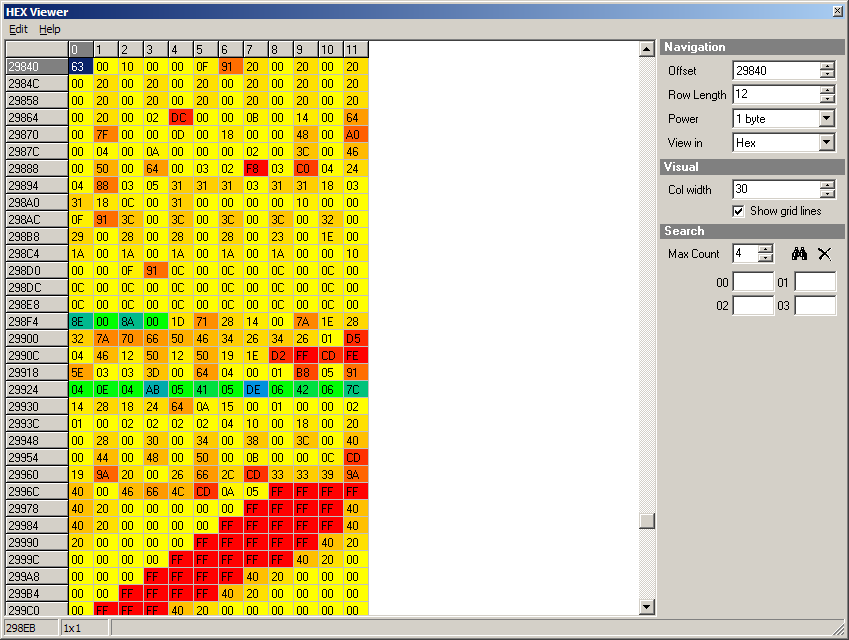849x640 pixels.
Task: Click search byte field 00
Action: tap(753, 282)
